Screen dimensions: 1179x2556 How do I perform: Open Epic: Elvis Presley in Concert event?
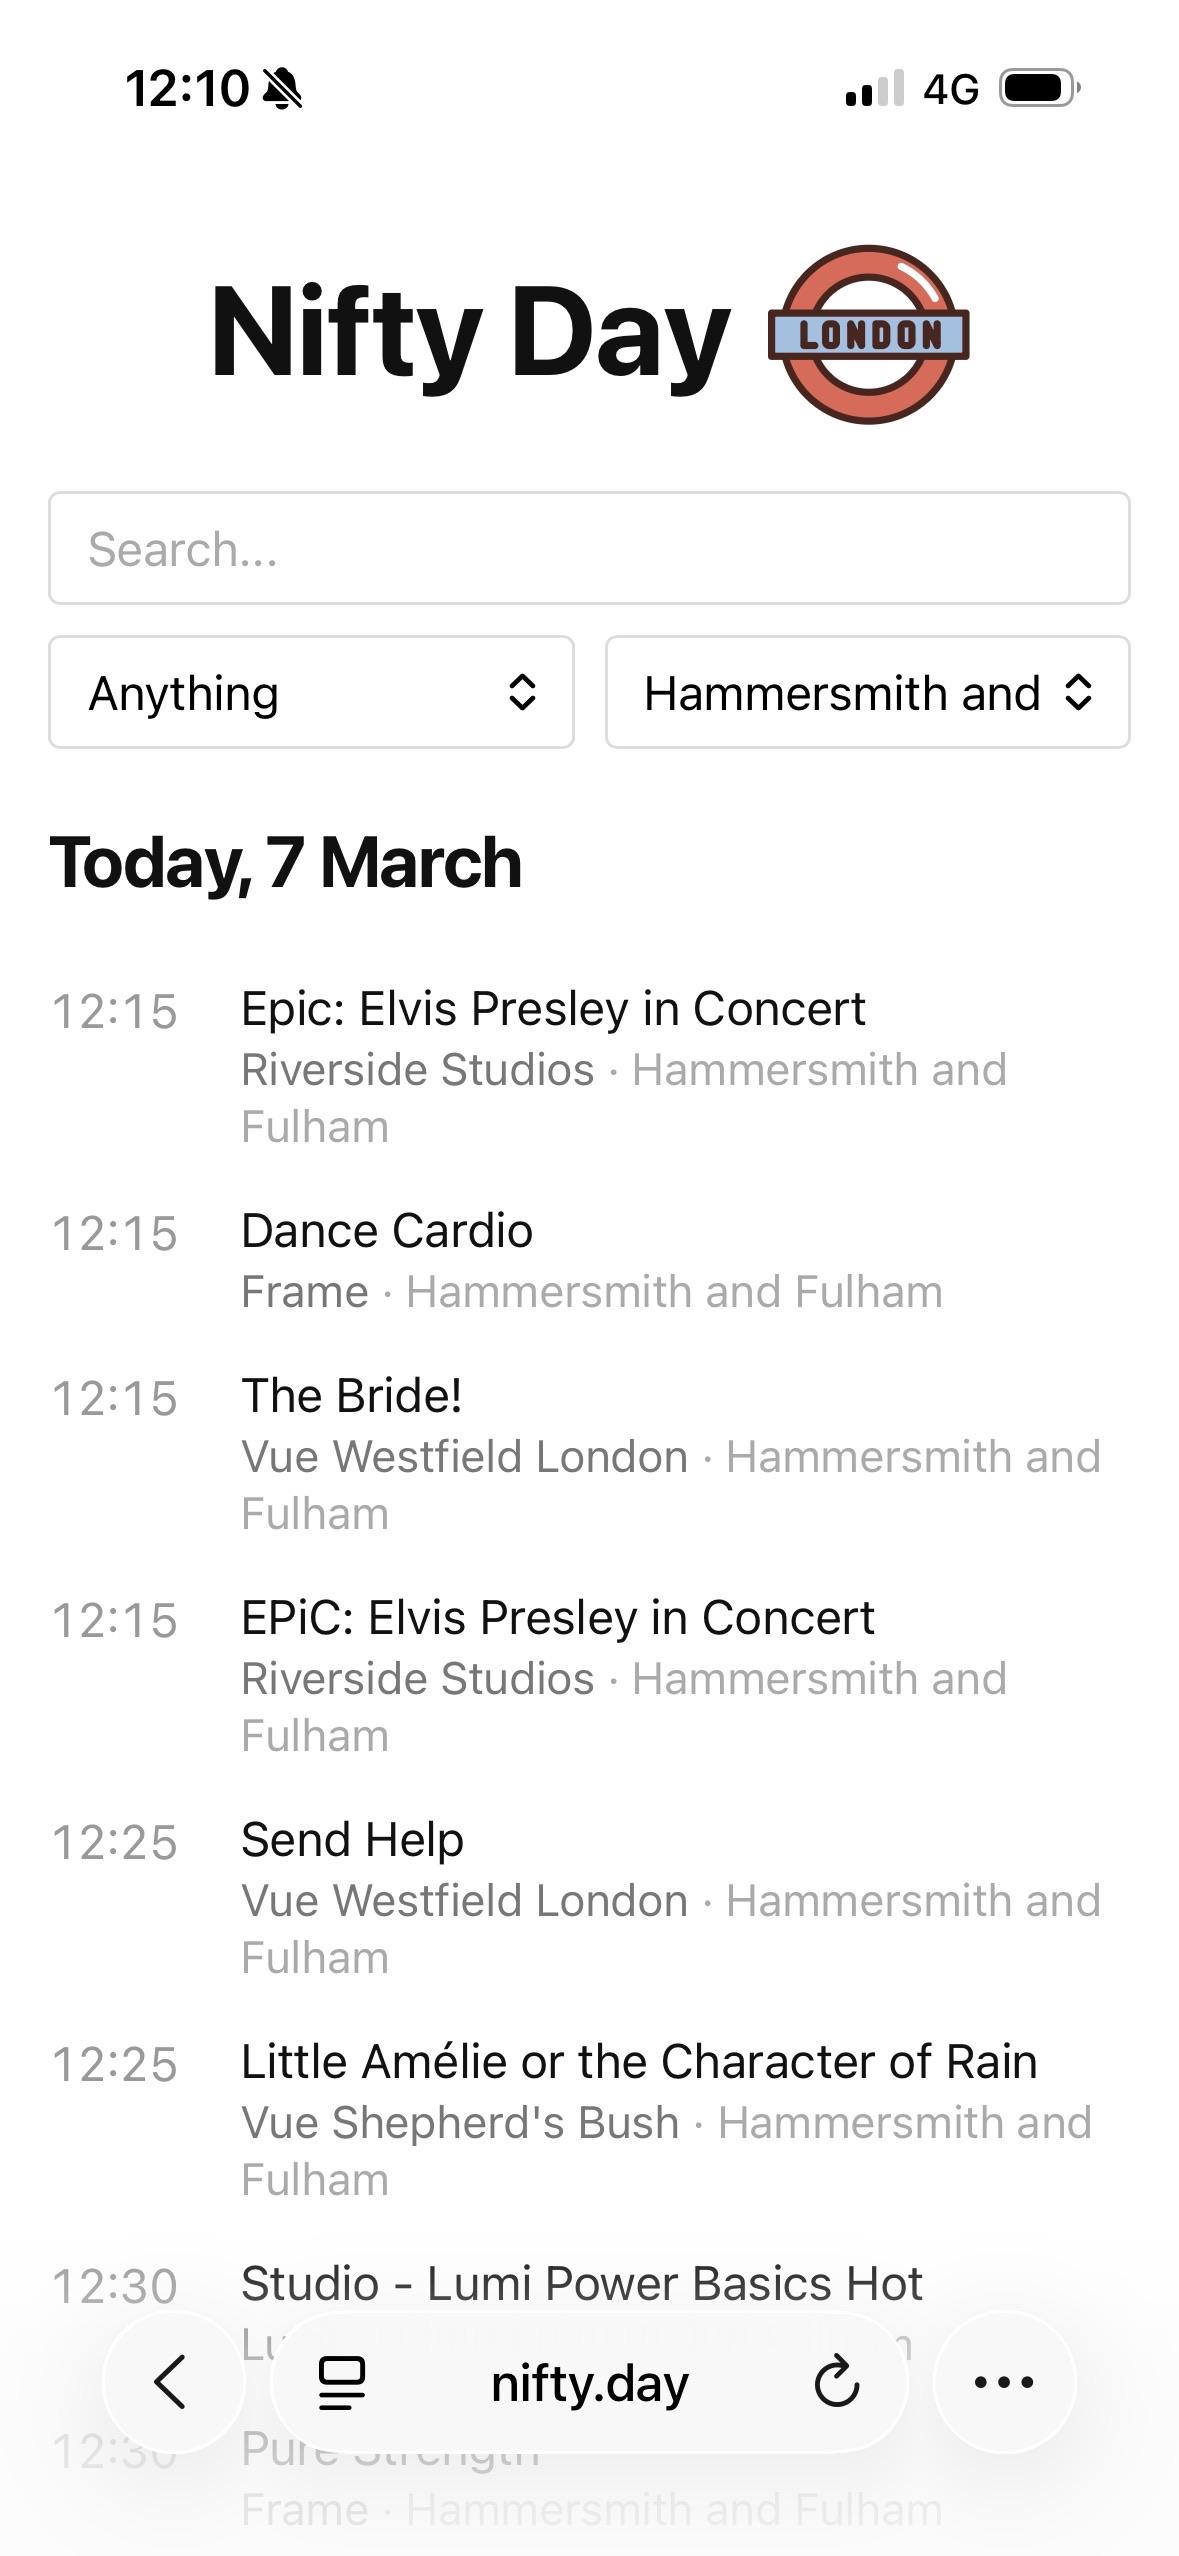(553, 1008)
